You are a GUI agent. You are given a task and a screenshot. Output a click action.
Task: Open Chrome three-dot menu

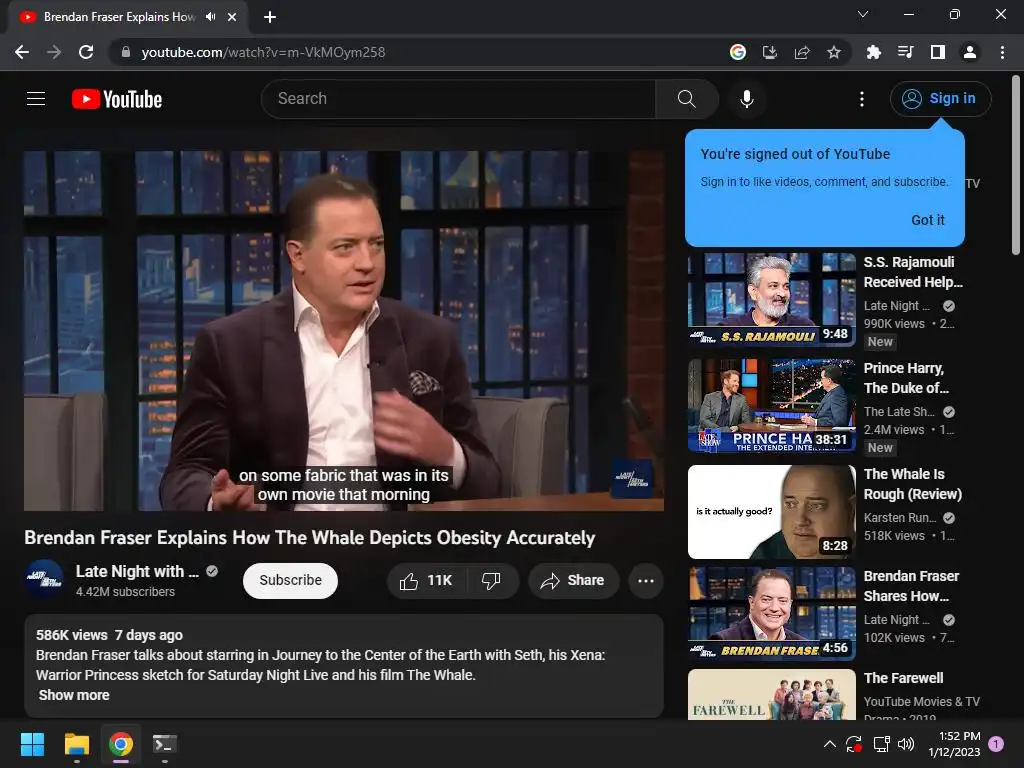1002,52
